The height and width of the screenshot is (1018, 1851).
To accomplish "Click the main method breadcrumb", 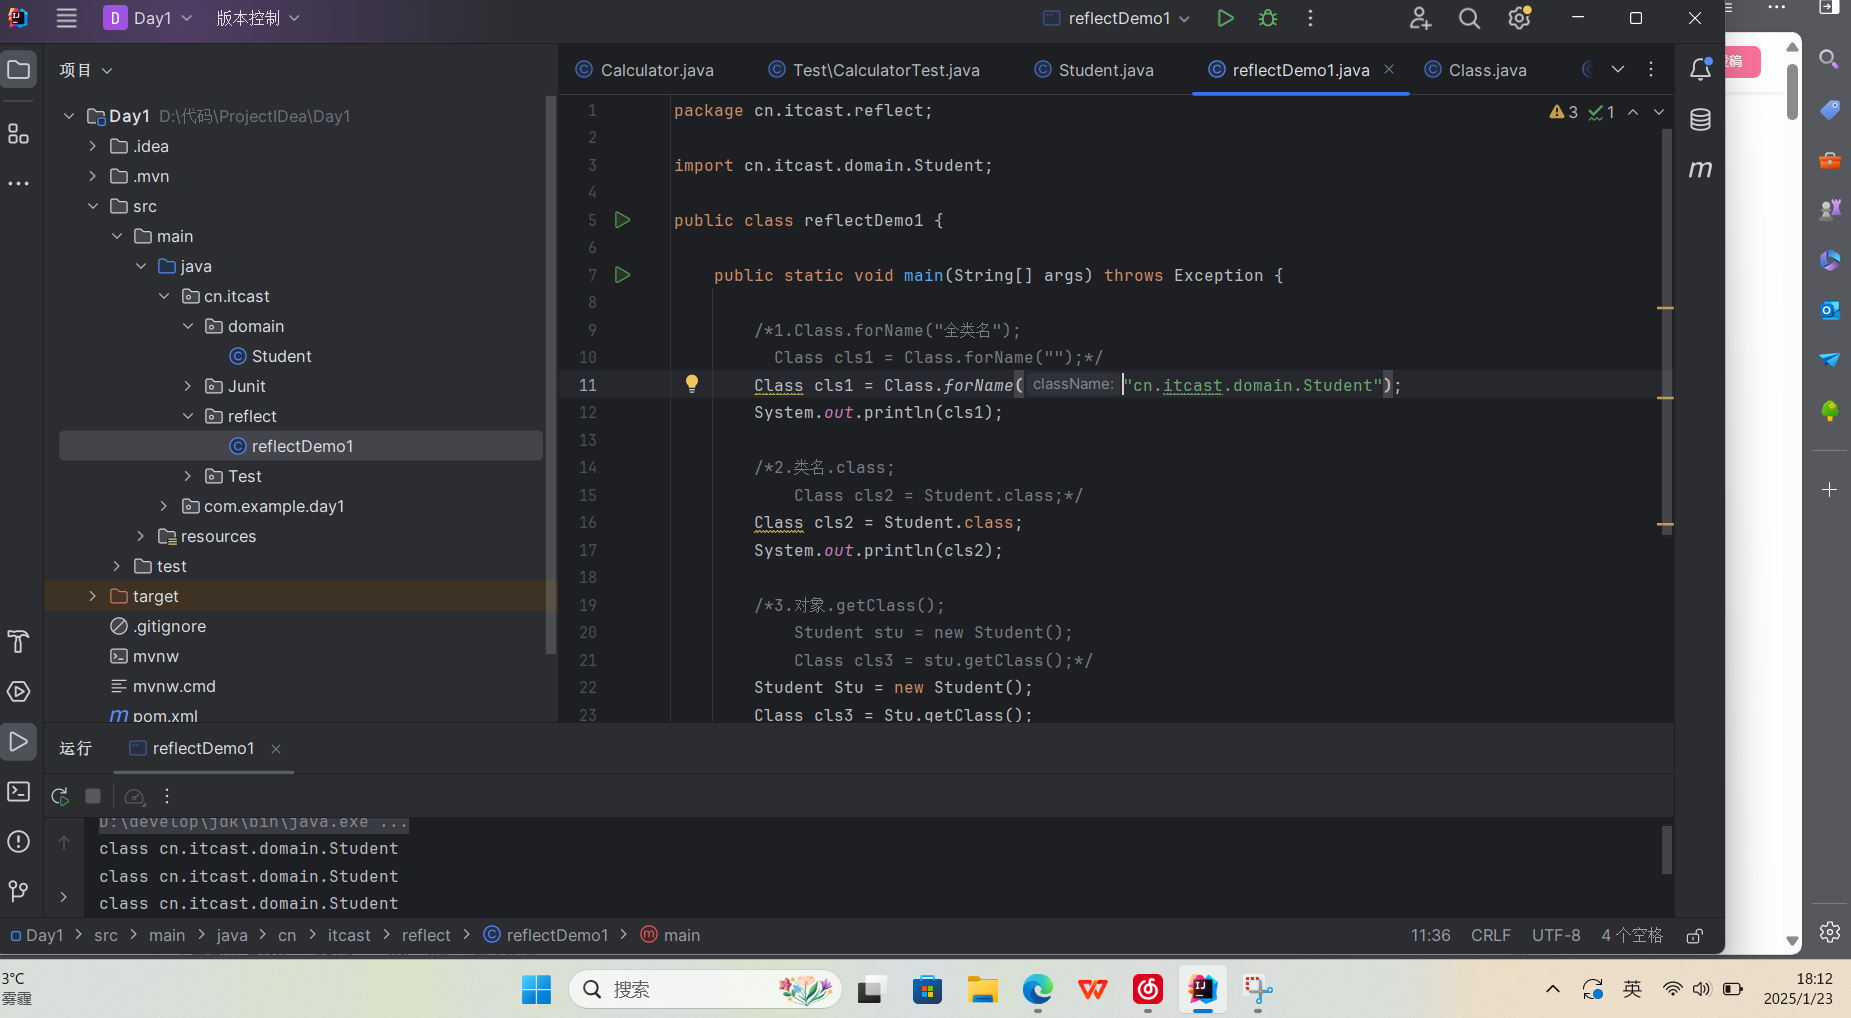I will pos(670,935).
